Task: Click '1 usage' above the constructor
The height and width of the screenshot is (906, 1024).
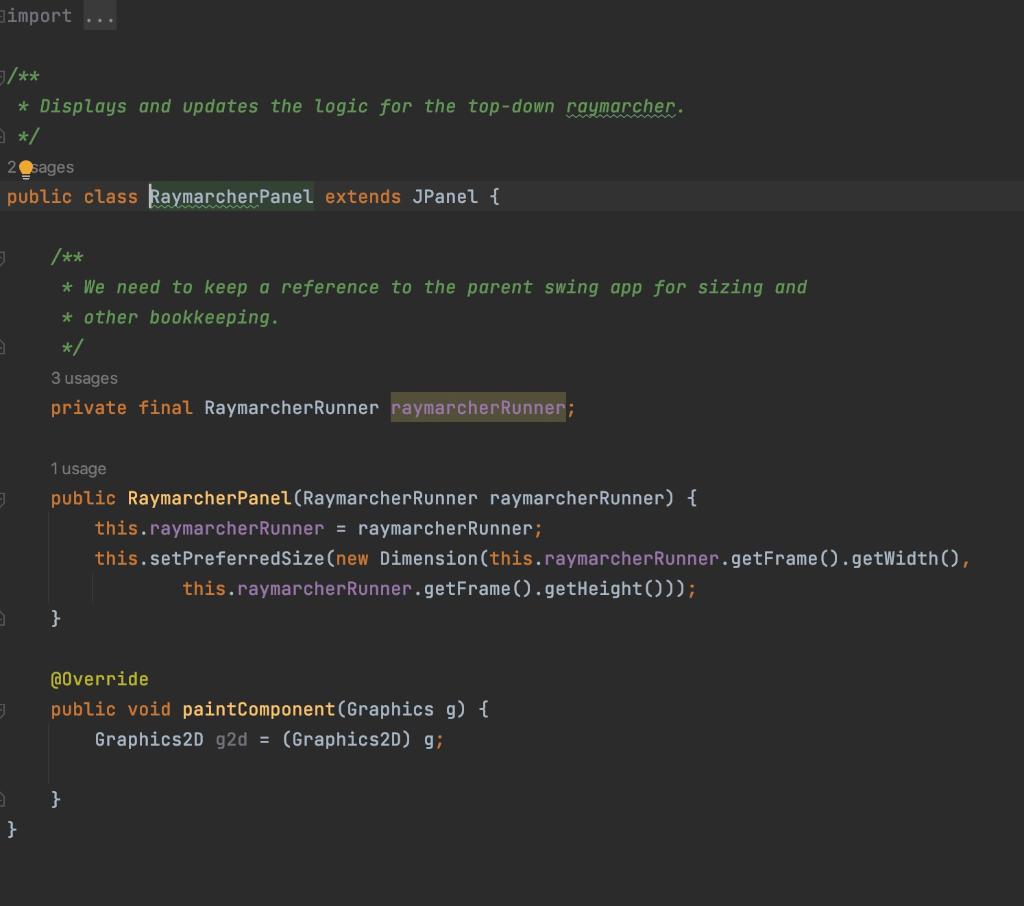Action: pyautogui.click(x=80, y=468)
